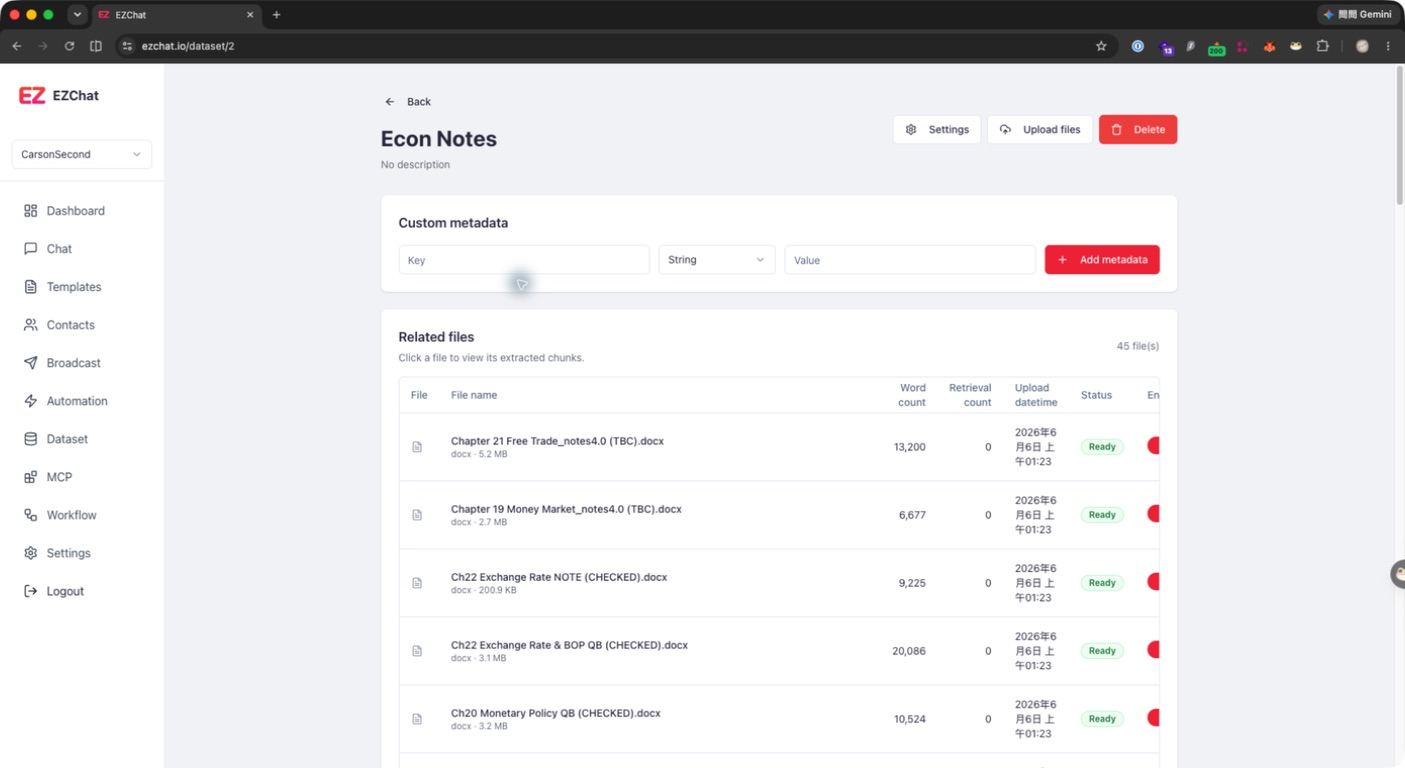Focus the Key input field
Image resolution: width=1405 pixels, height=768 pixels.
coord(524,260)
